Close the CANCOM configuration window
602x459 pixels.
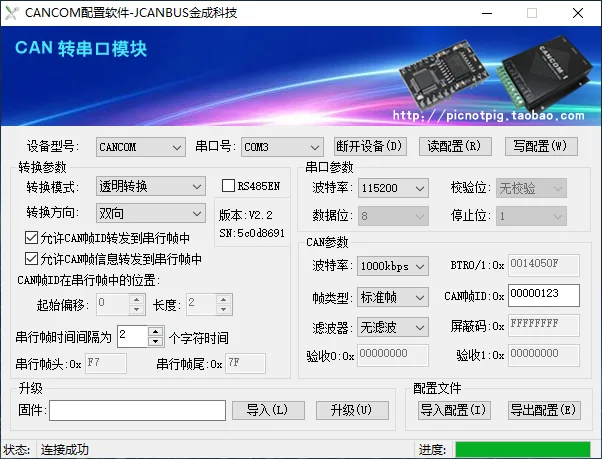tap(577, 13)
